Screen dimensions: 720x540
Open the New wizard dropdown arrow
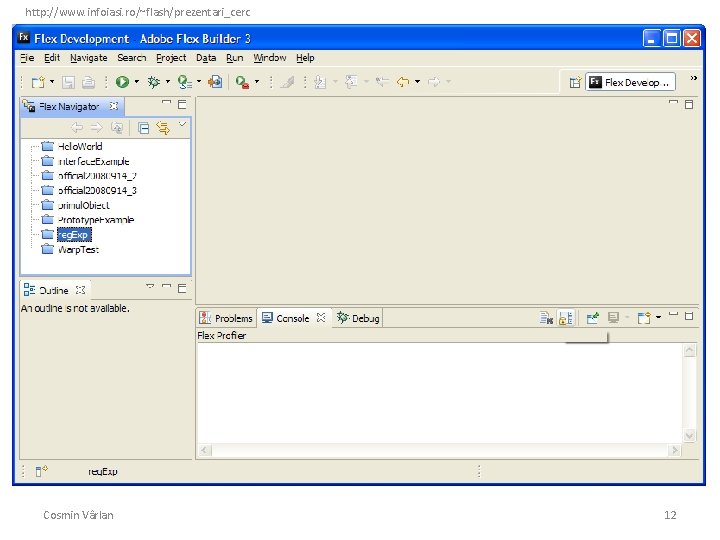[52, 82]
